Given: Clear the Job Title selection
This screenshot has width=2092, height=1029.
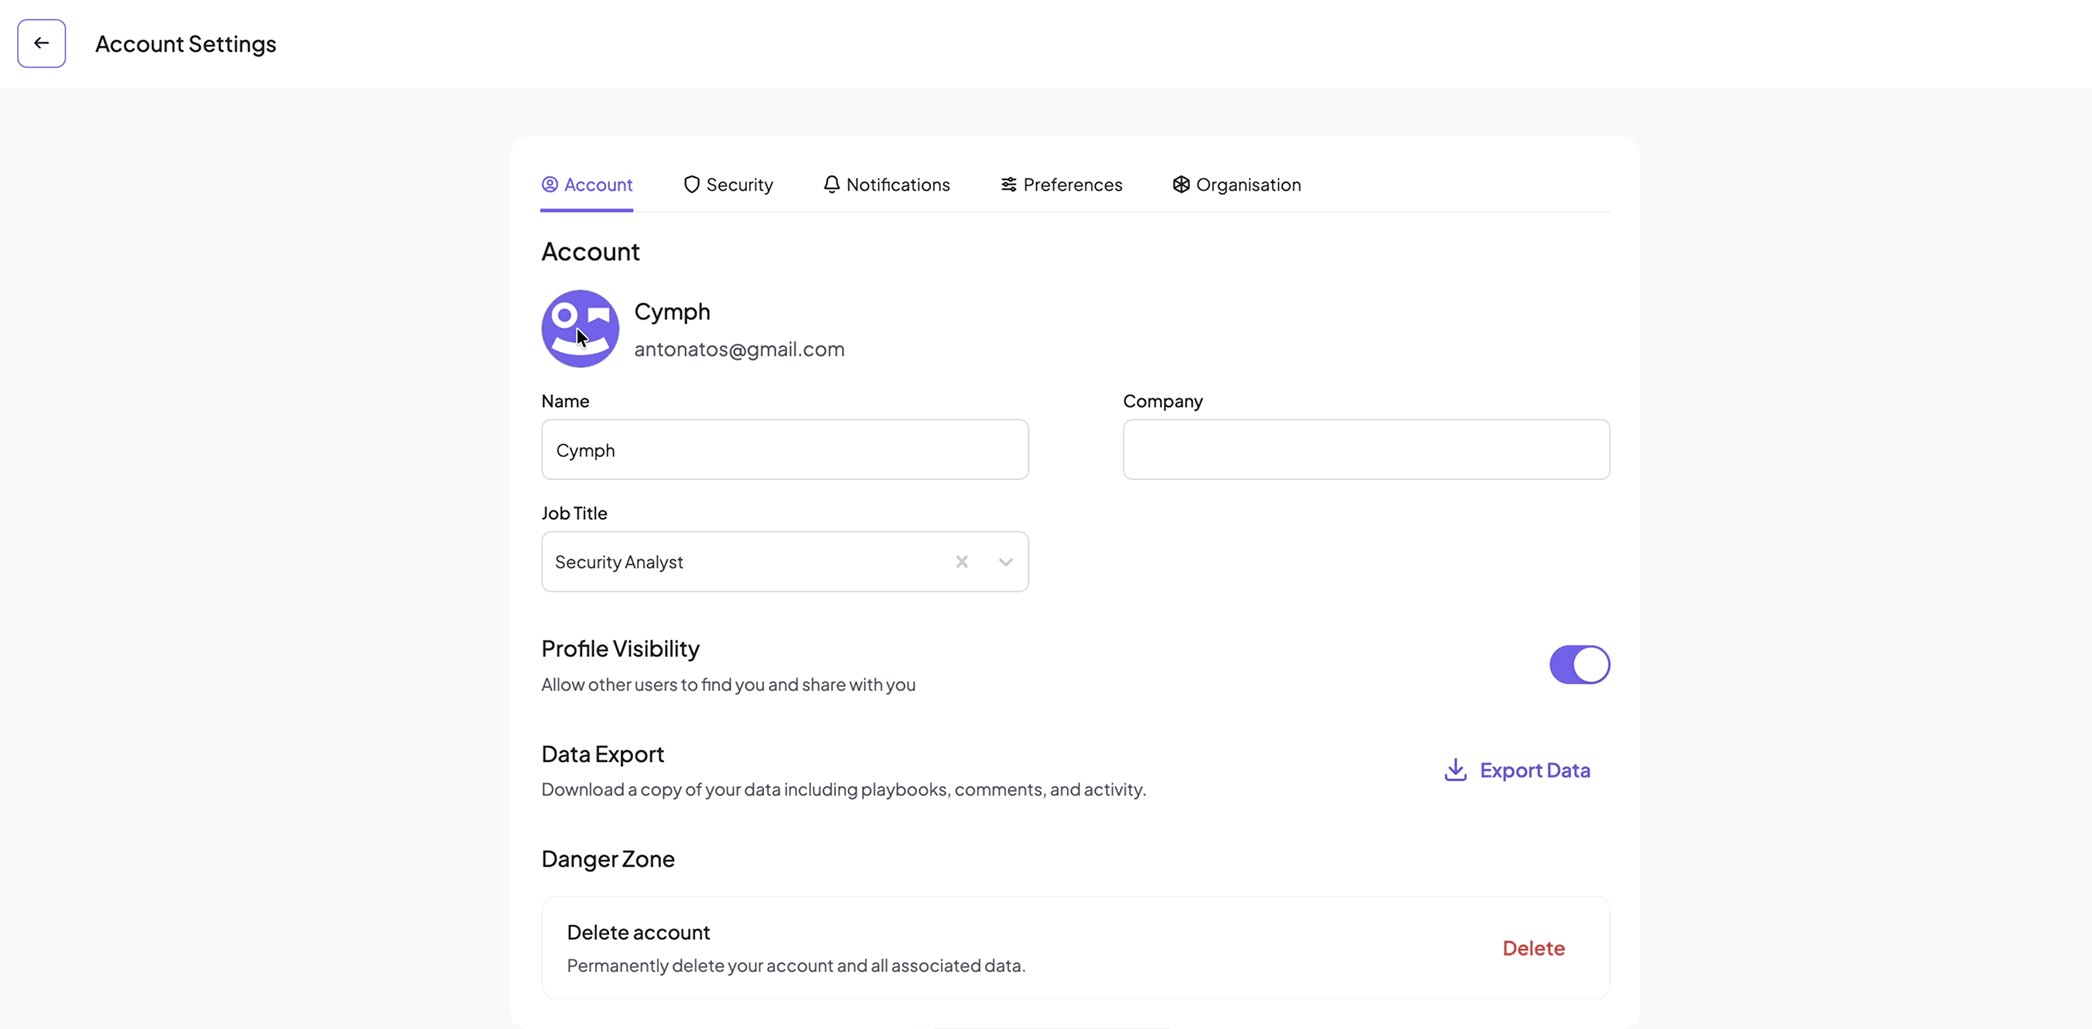Looking at the screenshot, I should (962, 562).
